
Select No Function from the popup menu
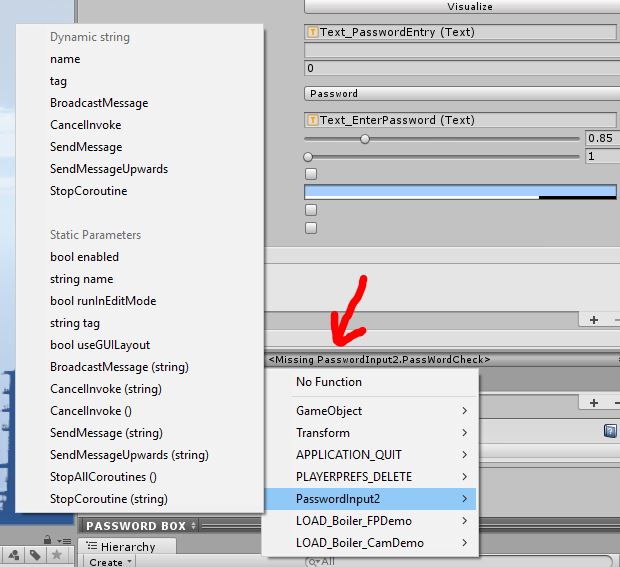[329, 382]
